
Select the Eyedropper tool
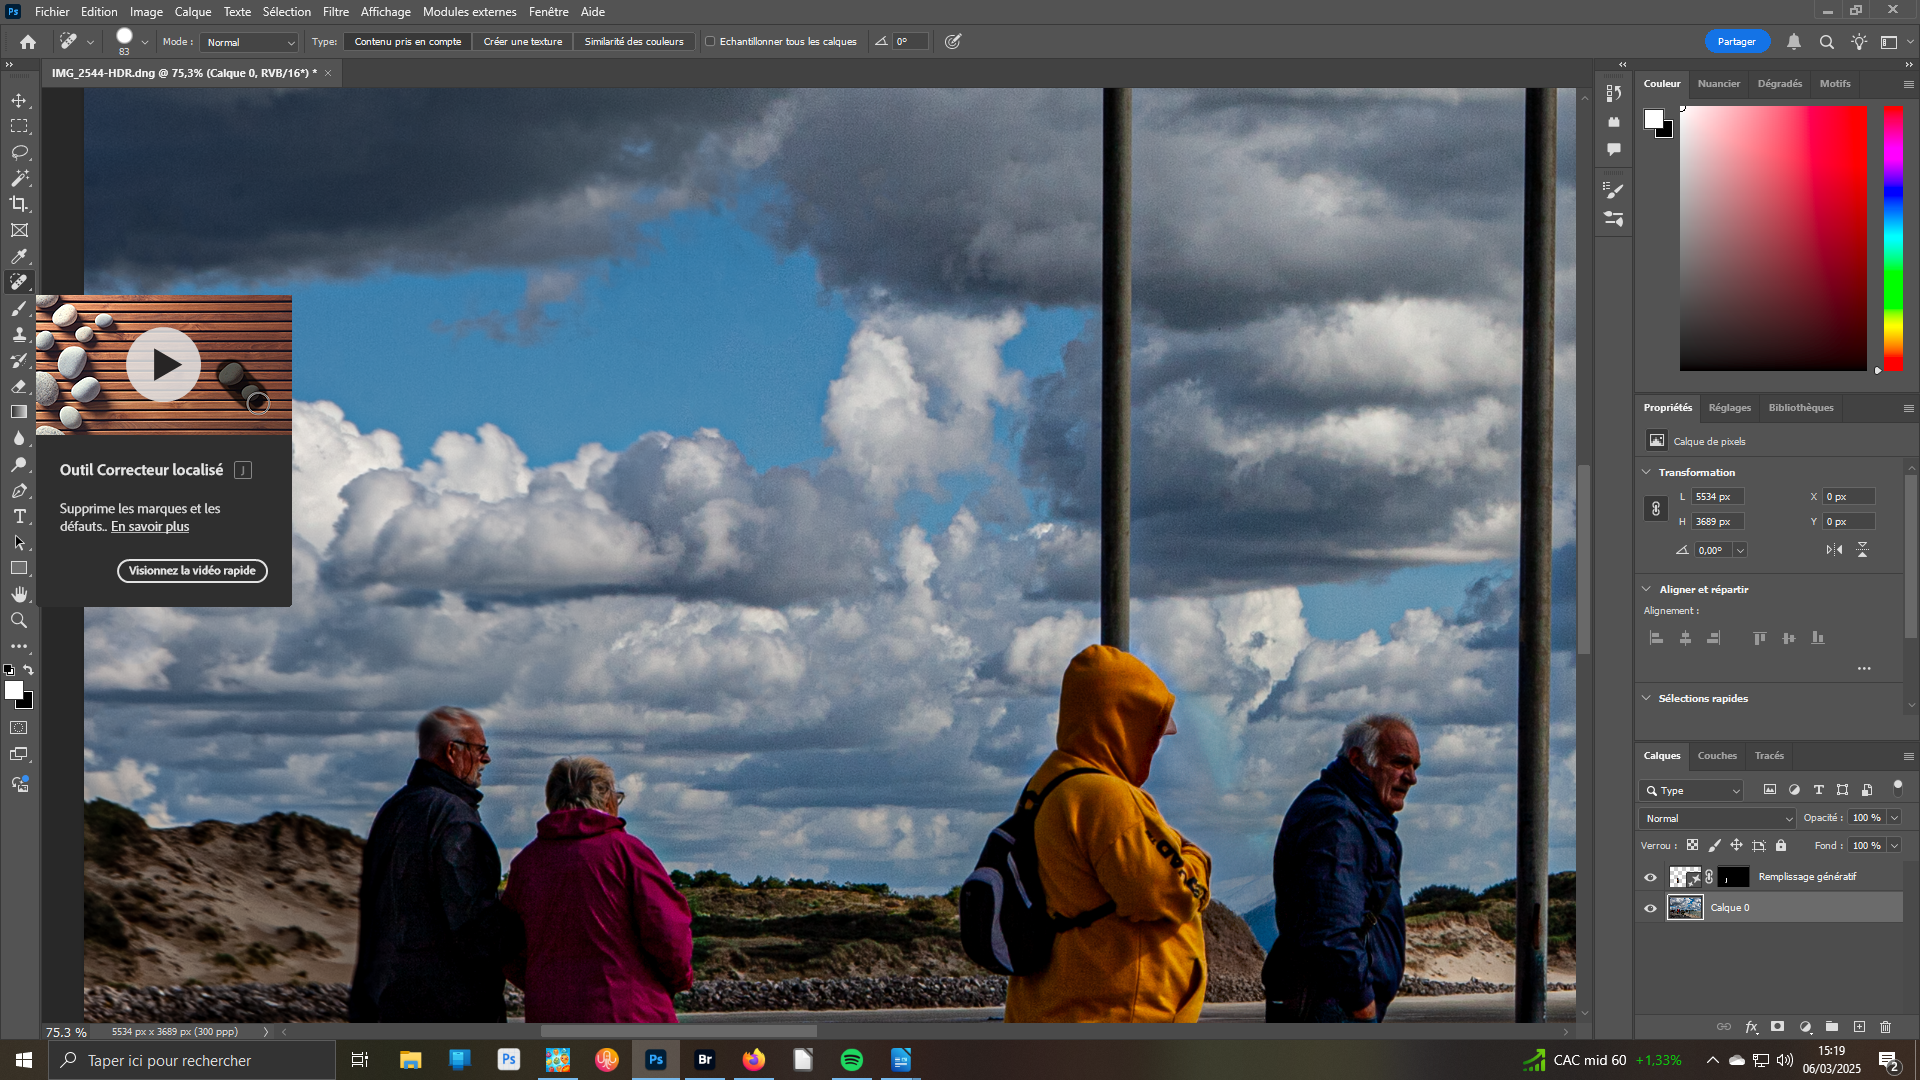19,256
